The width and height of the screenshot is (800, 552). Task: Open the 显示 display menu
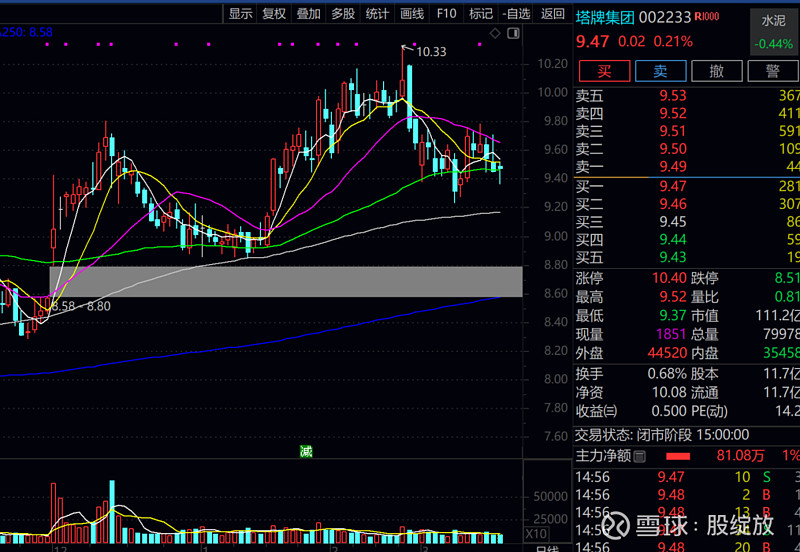pos(240,13)
